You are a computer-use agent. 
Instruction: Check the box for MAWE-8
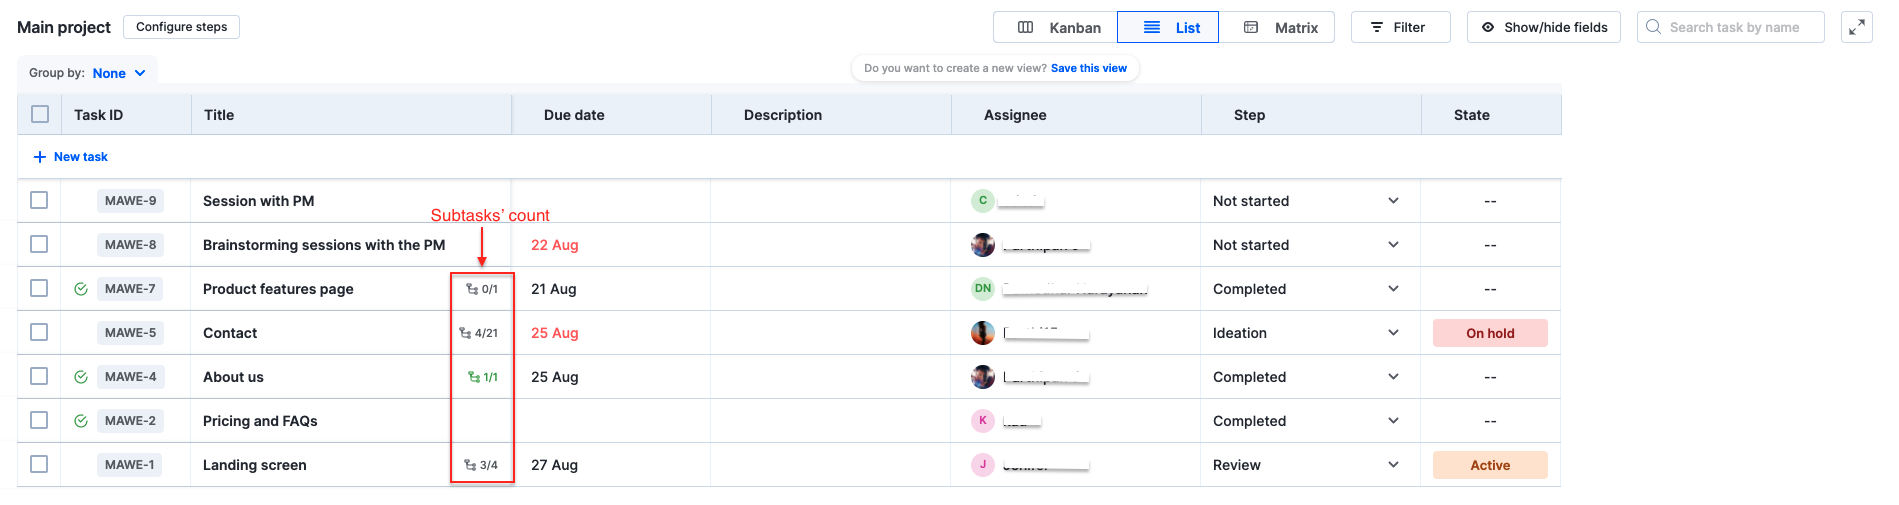click(39, 244)
